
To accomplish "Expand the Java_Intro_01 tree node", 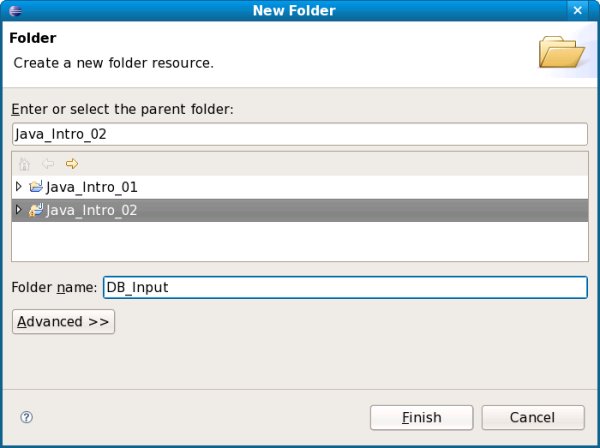I will (x=18, y=187).
